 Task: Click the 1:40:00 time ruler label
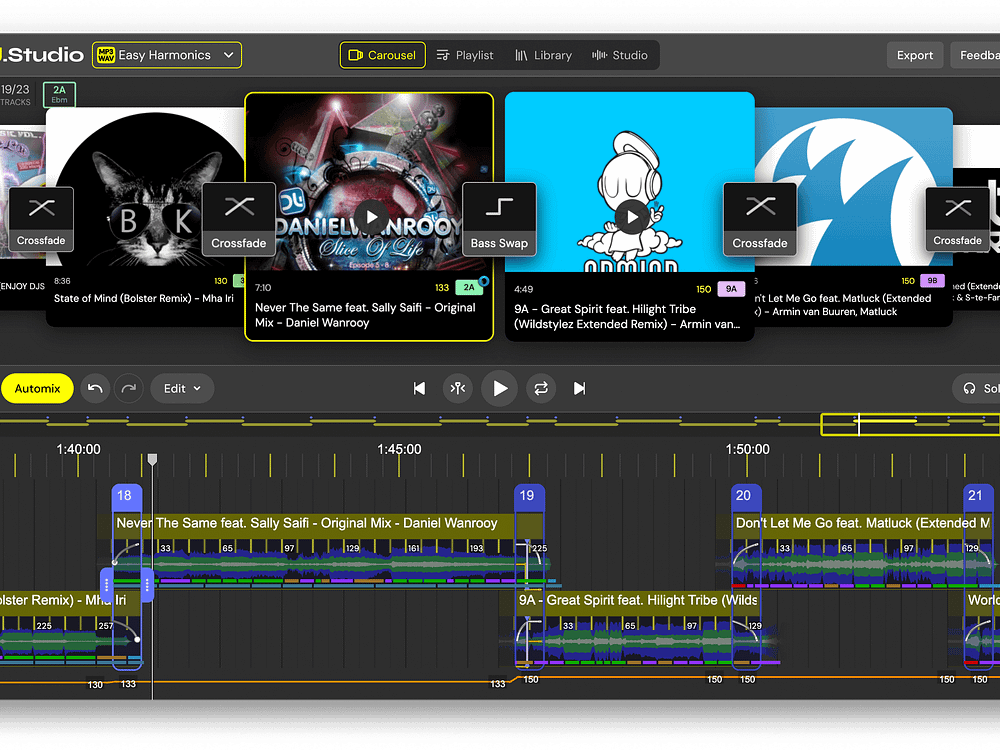pos(78,450)
